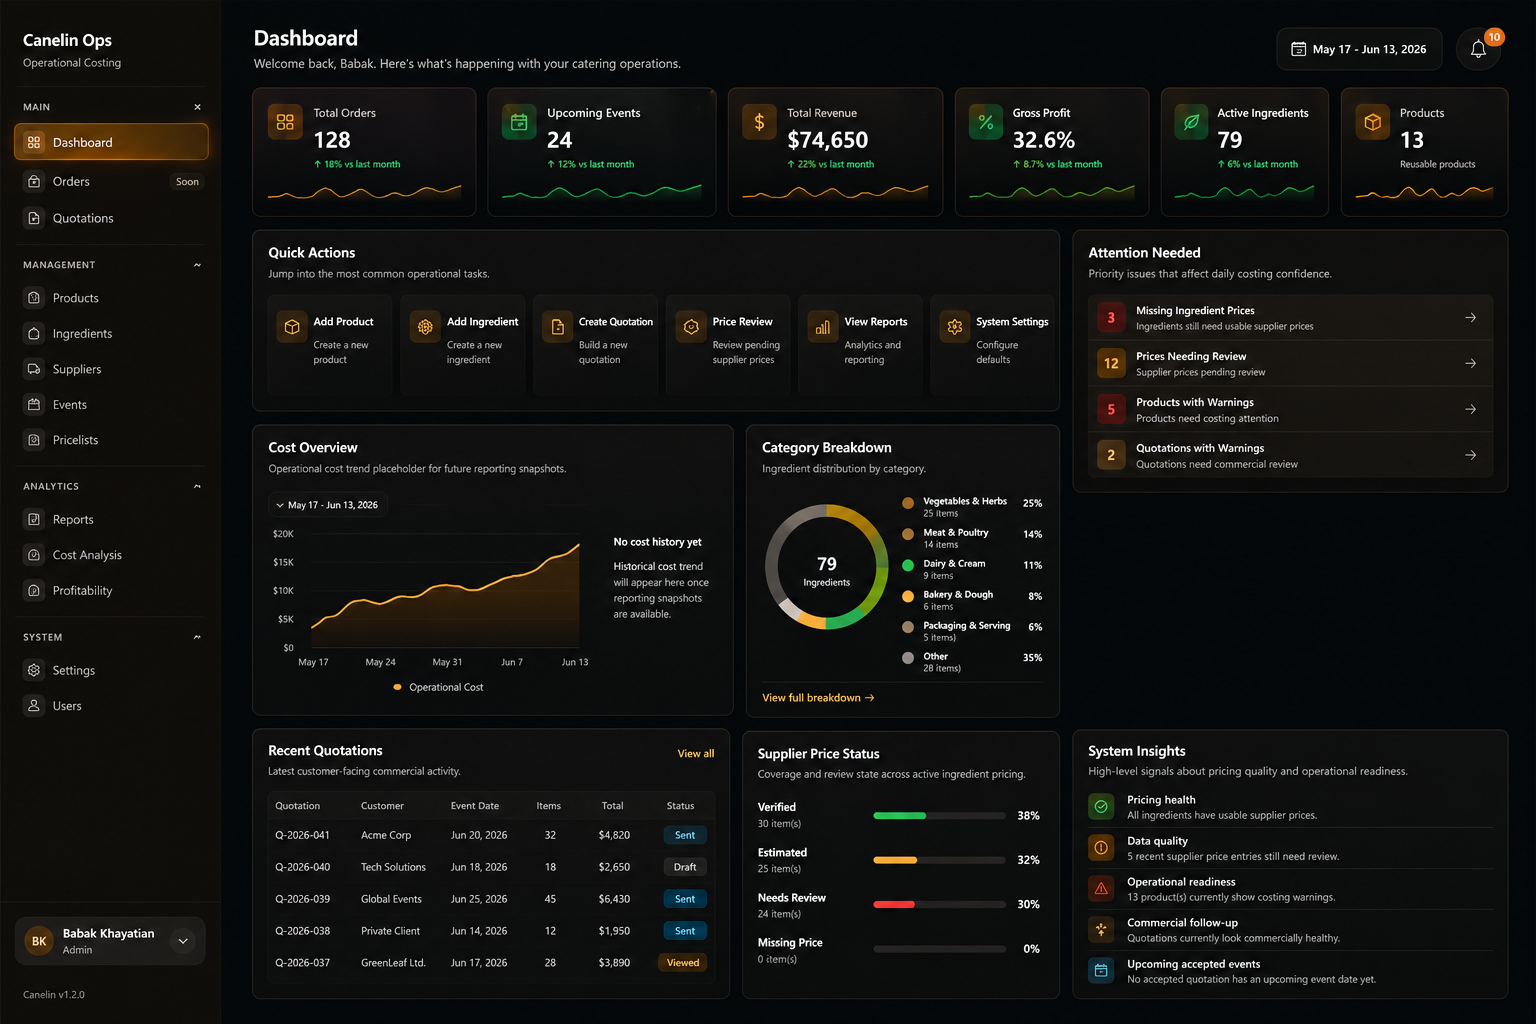Click the View Reports chart icon
This screenshot has height=1024, width=1536.
coord(823,326)
